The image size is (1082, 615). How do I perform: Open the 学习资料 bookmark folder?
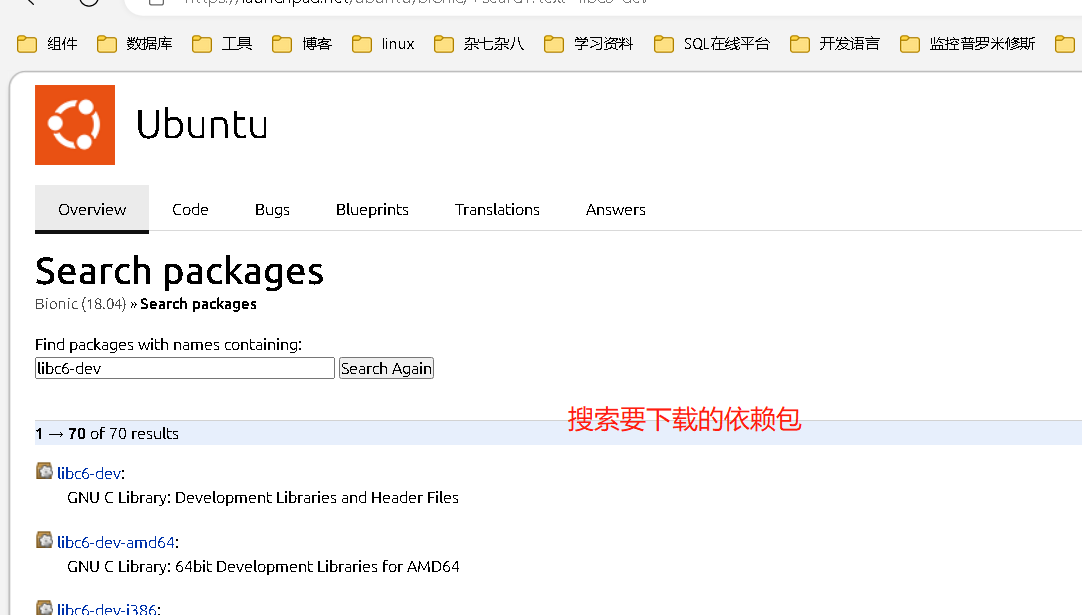point(588,44)
